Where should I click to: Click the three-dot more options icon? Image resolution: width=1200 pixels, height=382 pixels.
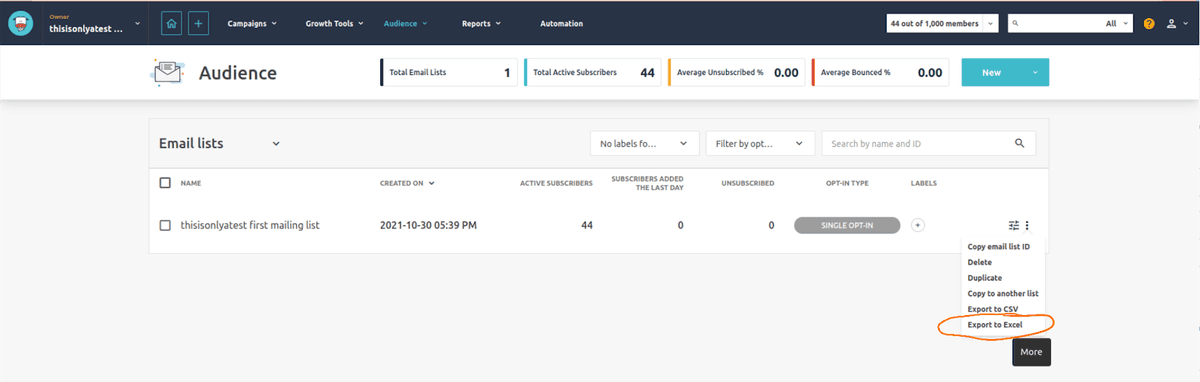tap(1027, 225)
